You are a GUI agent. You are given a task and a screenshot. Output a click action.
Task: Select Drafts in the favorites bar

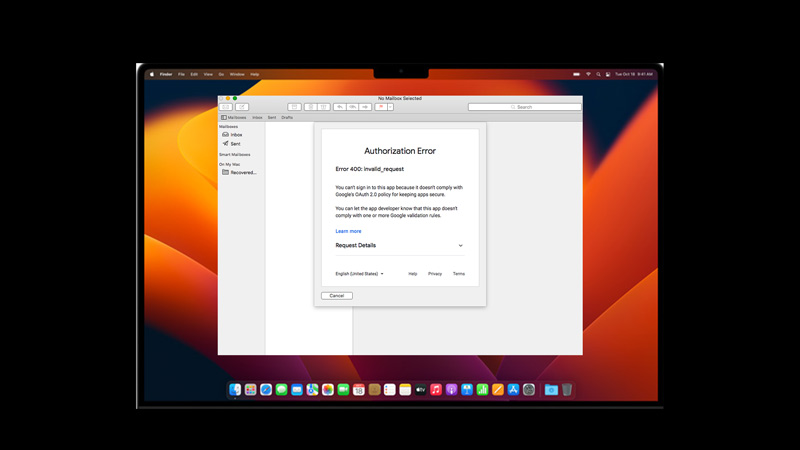287,117
